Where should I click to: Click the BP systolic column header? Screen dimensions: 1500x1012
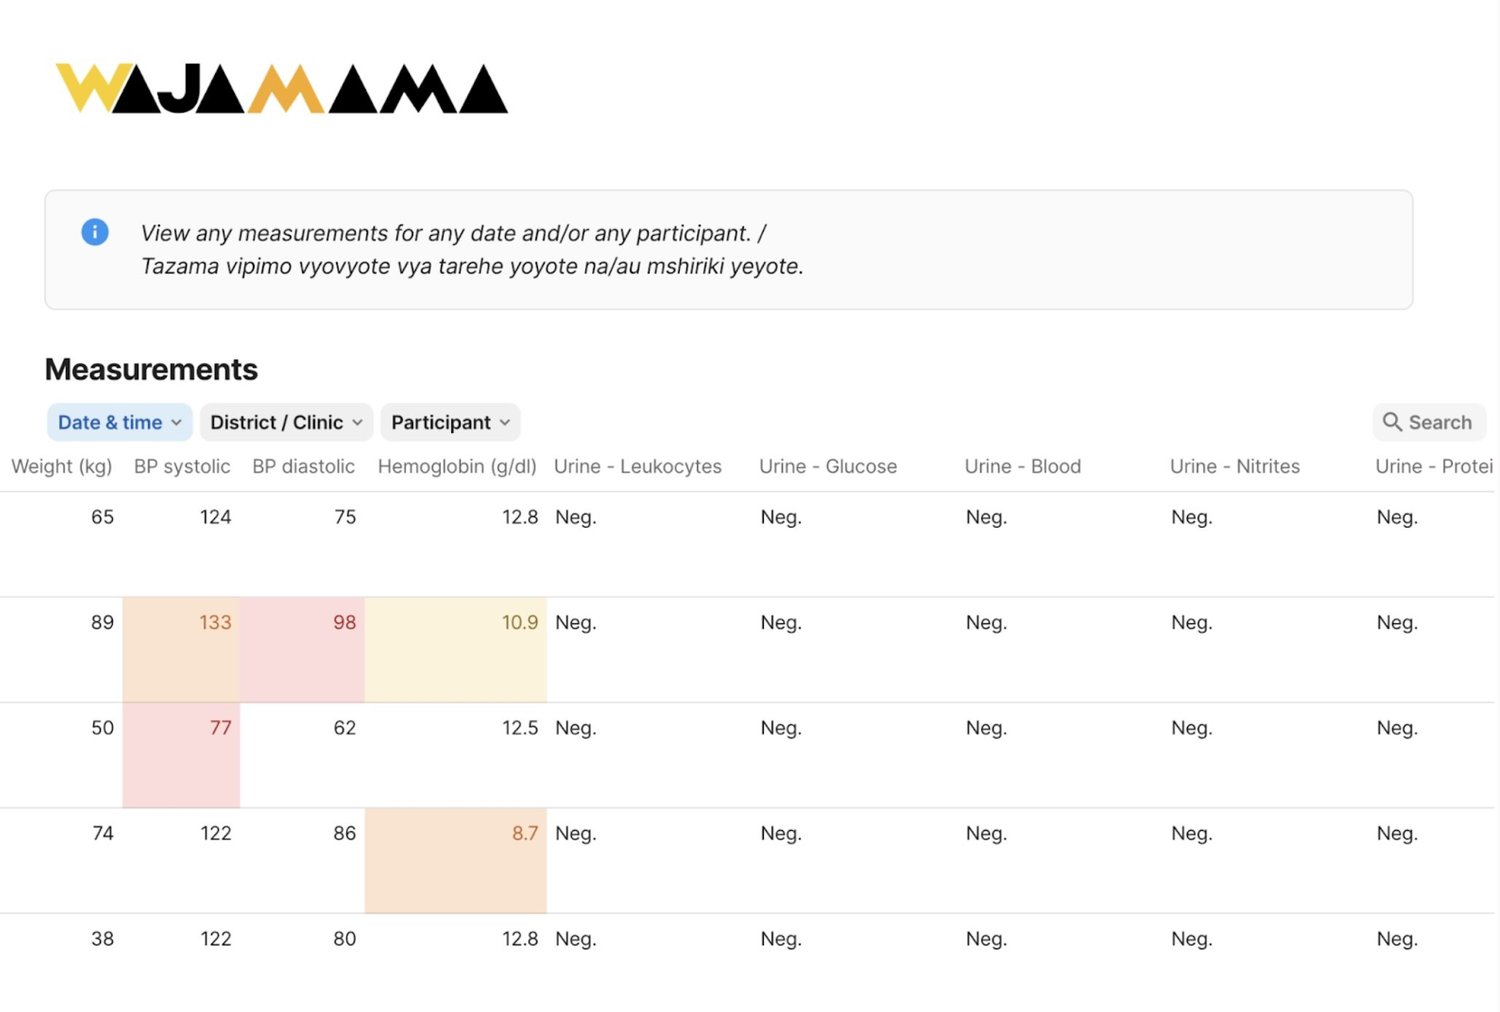[182, 466]
